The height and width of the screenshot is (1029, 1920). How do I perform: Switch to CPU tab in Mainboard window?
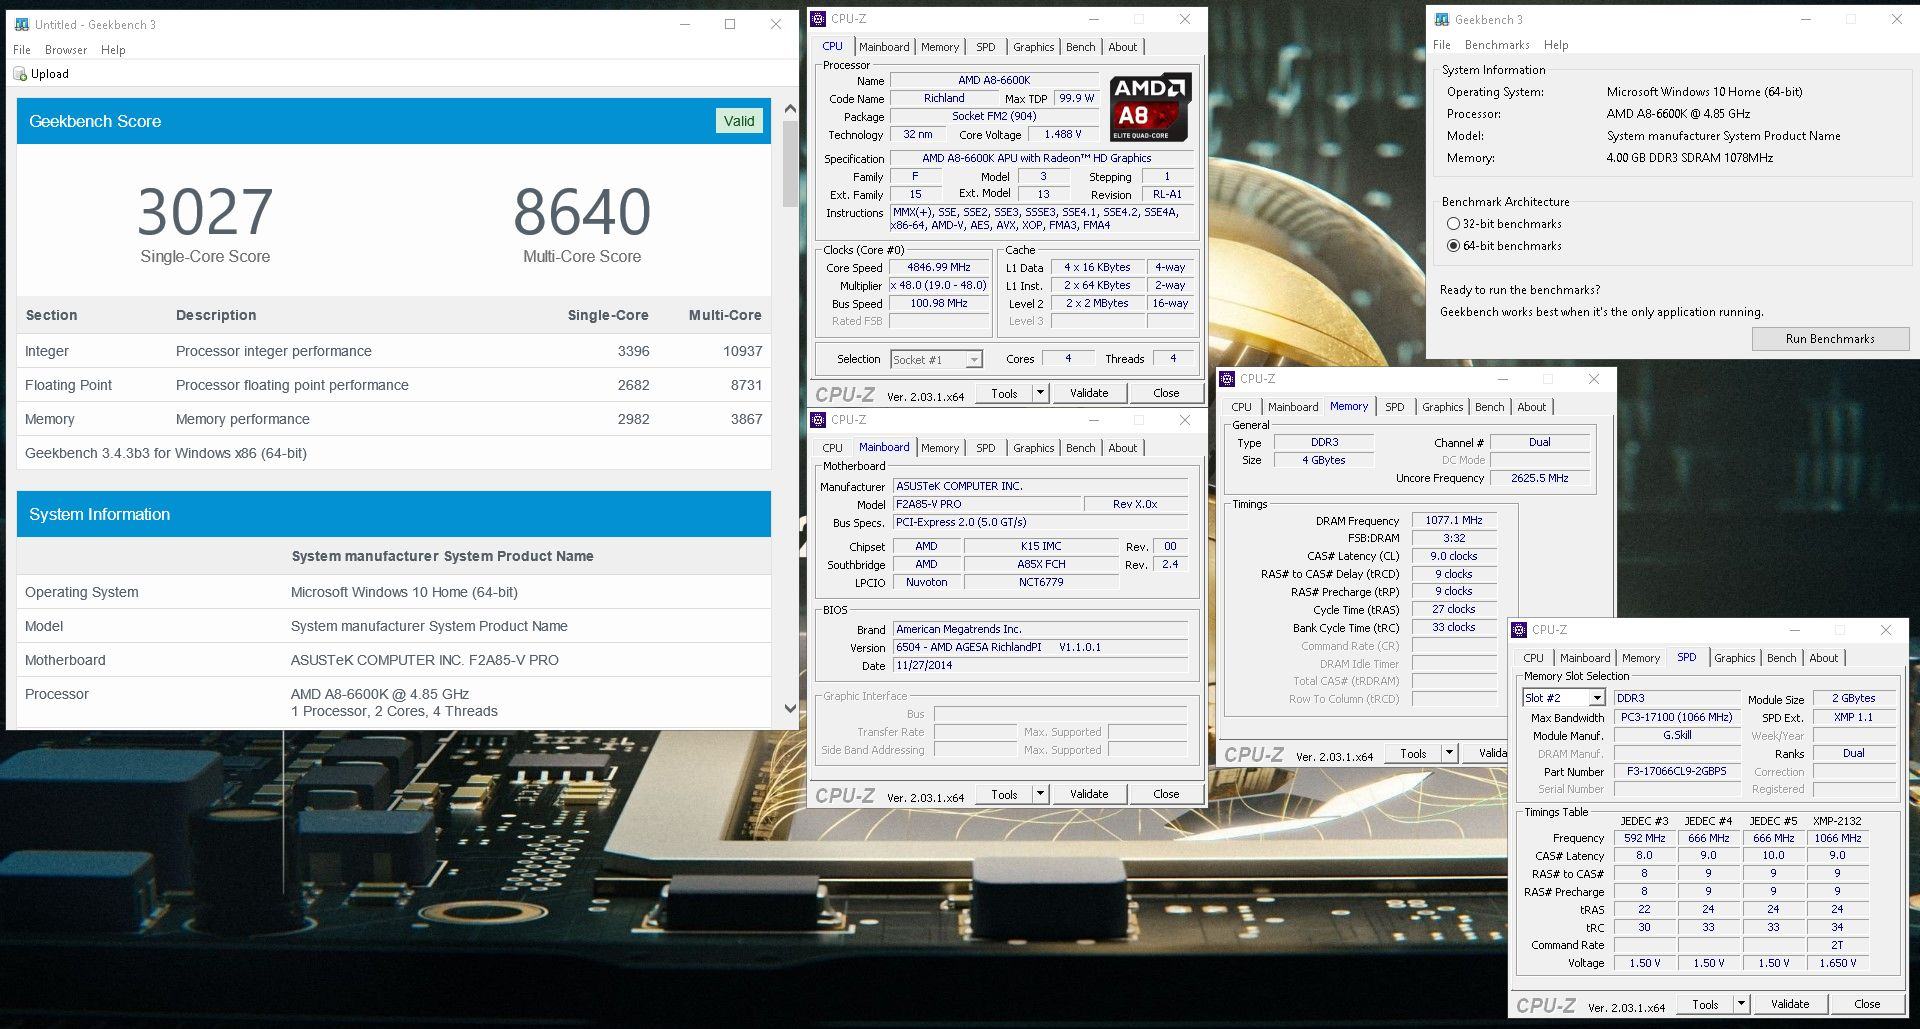[x=832, y=448]
